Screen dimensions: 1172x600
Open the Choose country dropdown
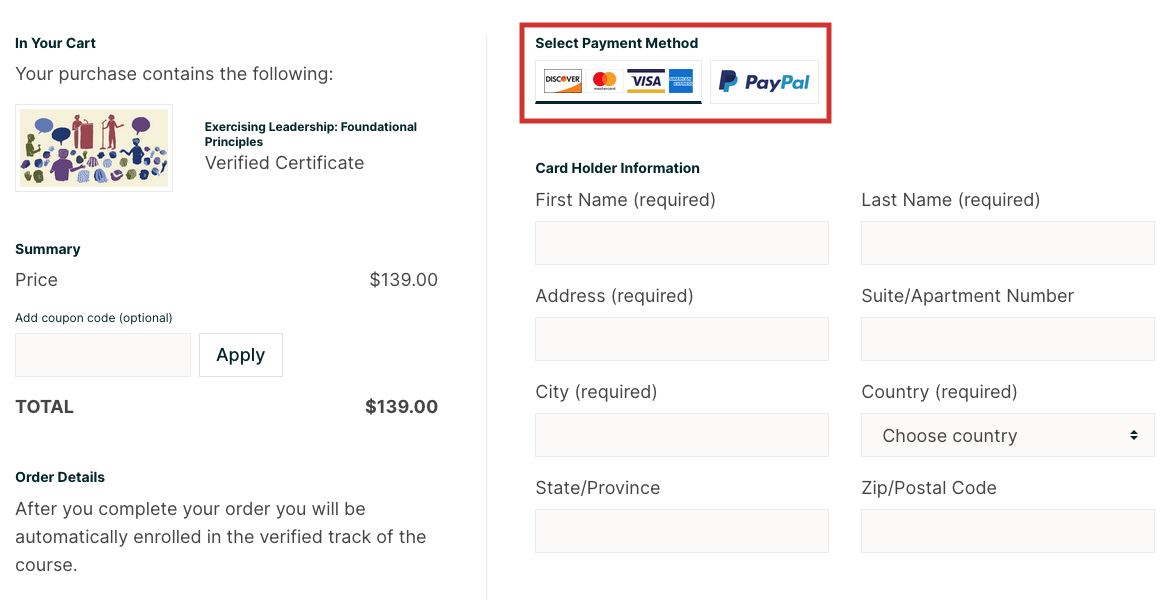point(1007,436)
